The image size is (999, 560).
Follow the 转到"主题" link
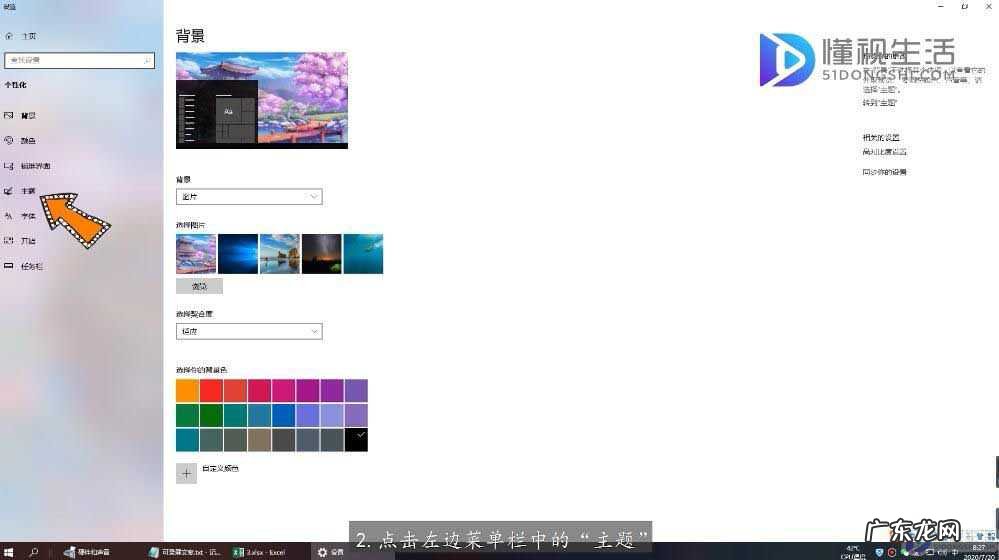click(880, 103)
